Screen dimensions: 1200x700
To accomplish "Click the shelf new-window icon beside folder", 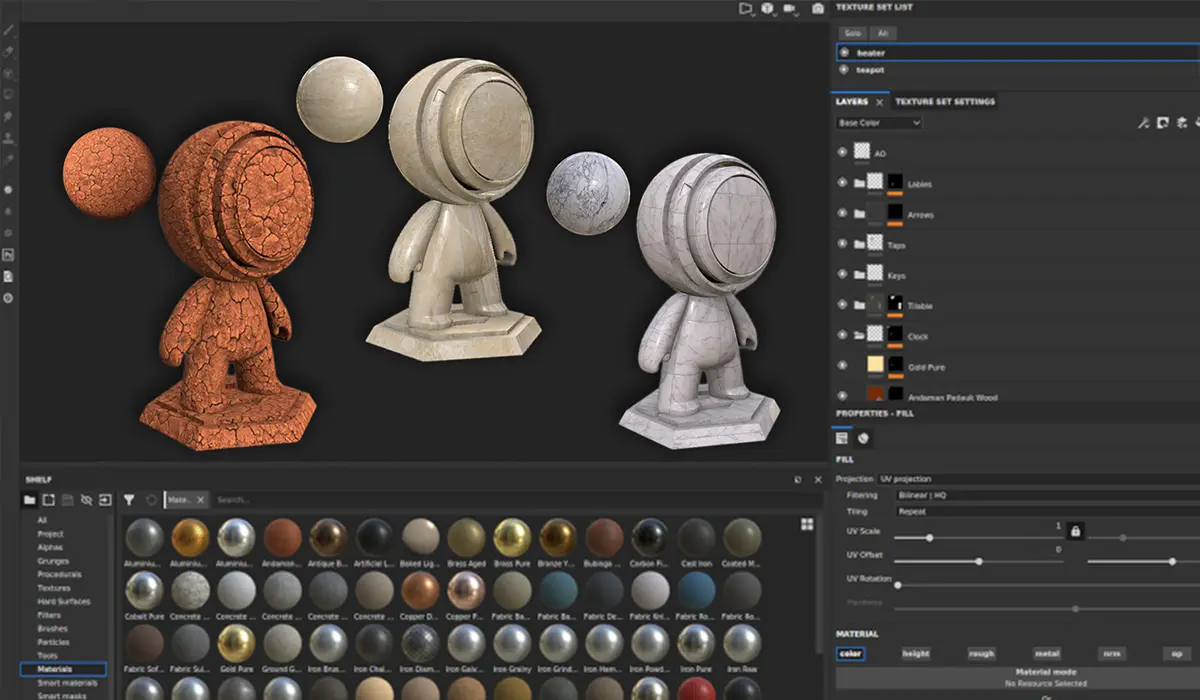I will point(48,499).
